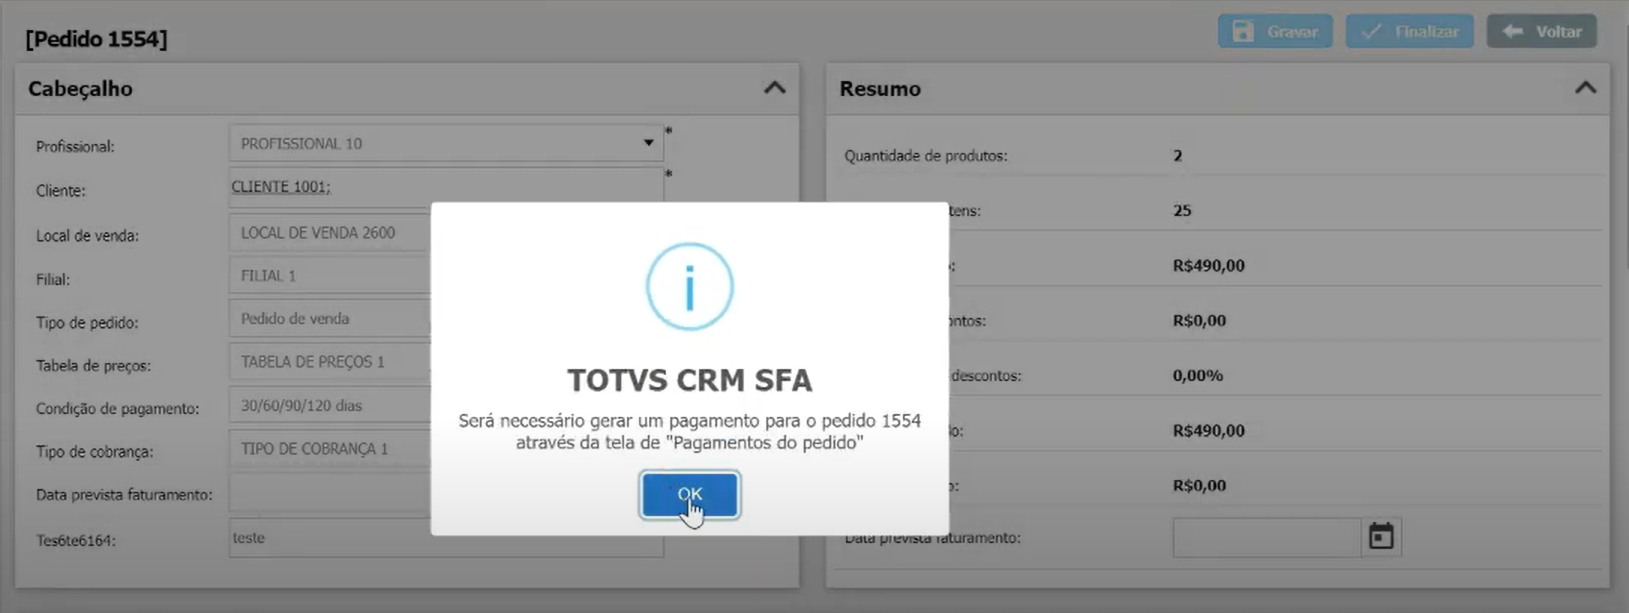Click the Resumo panel heading
The image size is (1629, 613).
click(880, 89)
